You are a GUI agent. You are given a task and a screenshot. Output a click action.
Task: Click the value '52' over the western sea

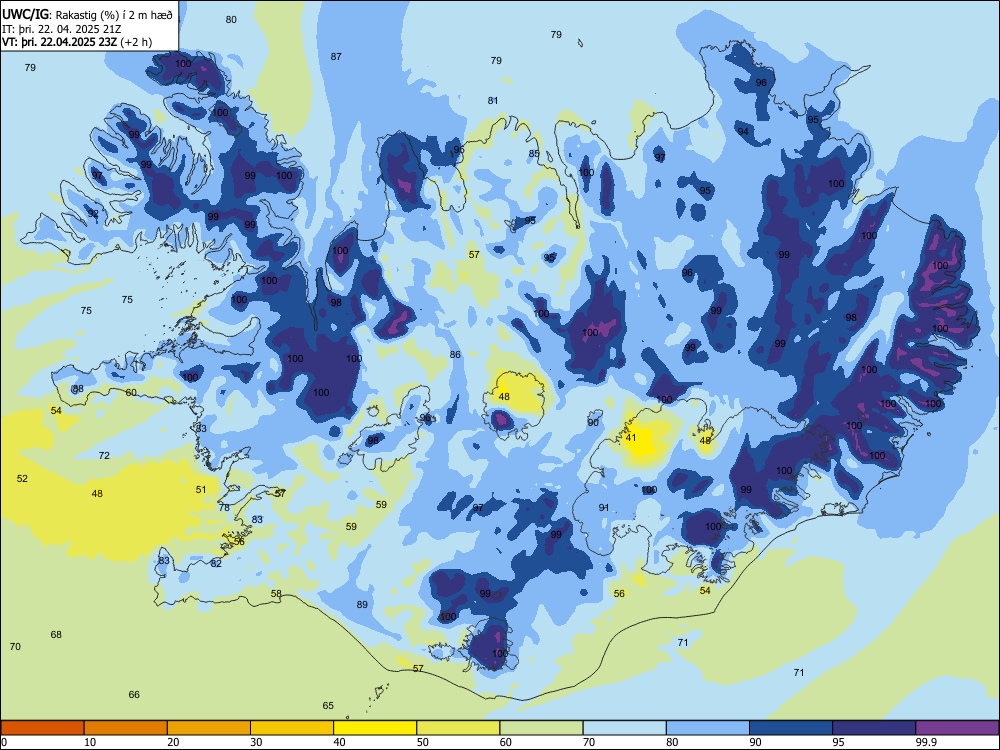22,478
